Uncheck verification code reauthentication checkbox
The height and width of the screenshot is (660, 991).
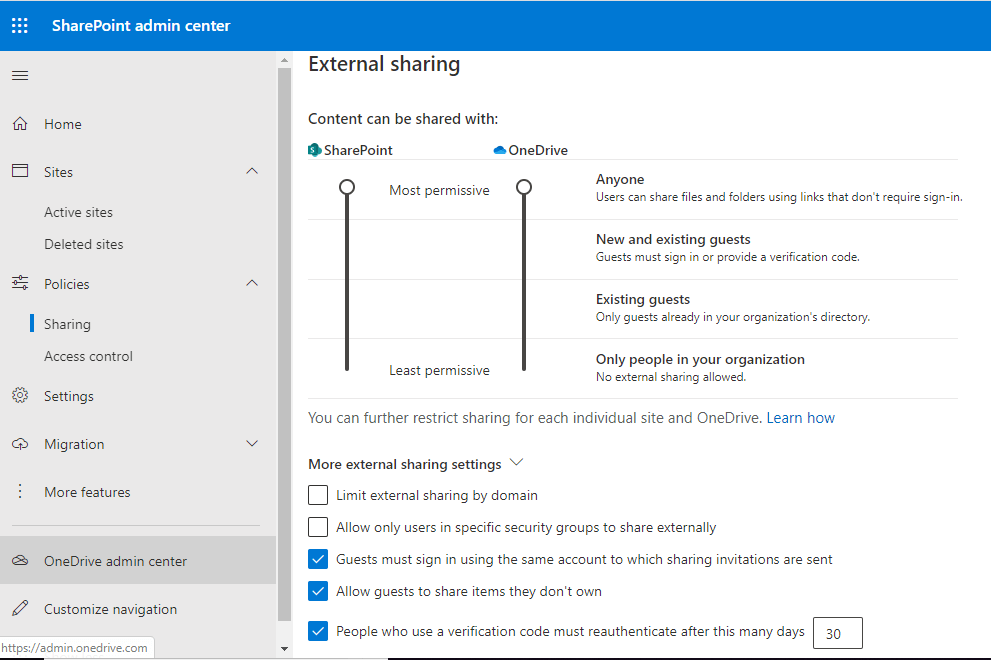point(318,631)
